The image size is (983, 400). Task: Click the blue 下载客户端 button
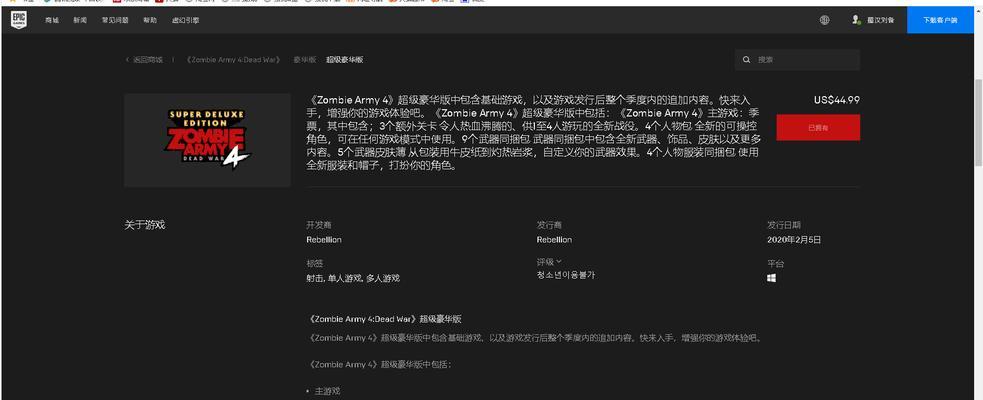click(x=940, y=20)
